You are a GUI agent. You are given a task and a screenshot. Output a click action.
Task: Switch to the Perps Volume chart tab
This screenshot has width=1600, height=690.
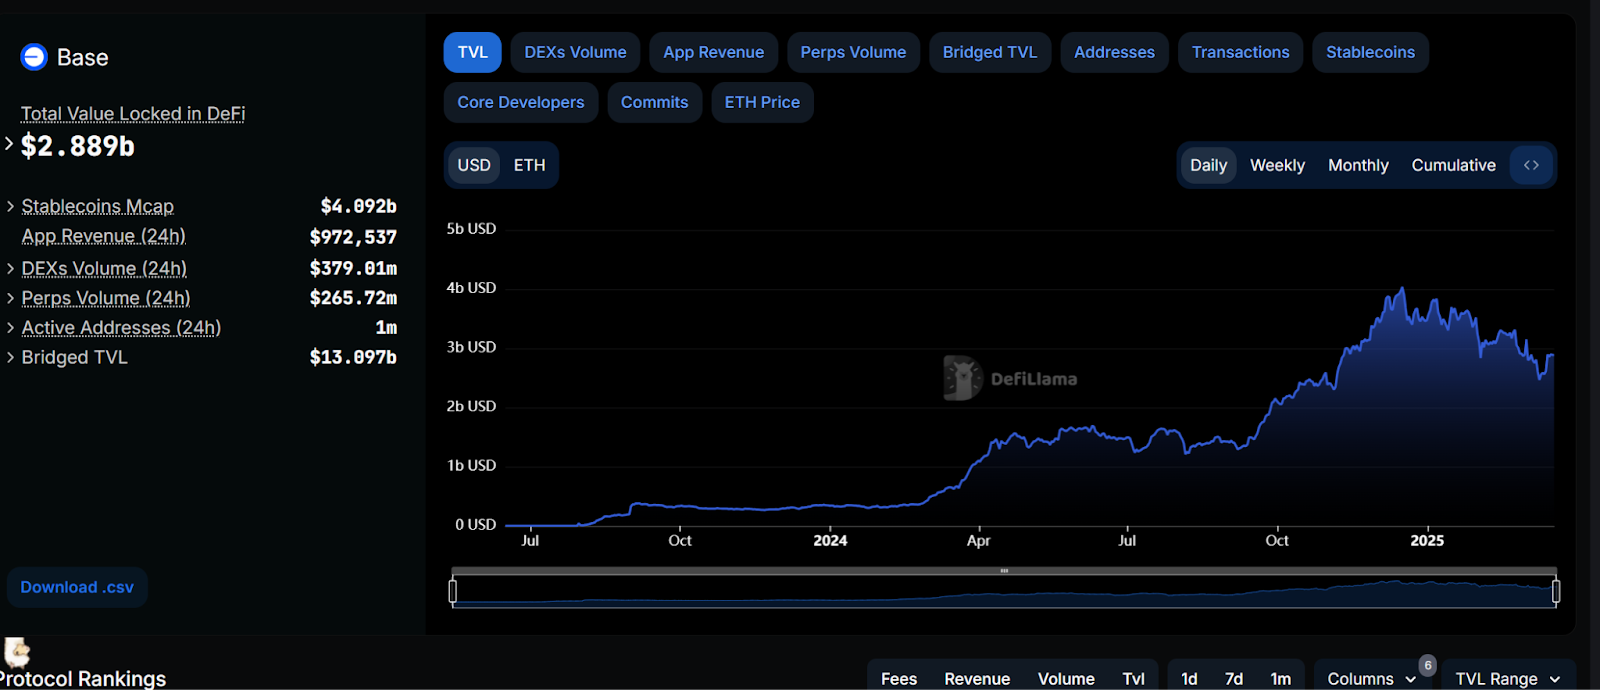point(853,52)
